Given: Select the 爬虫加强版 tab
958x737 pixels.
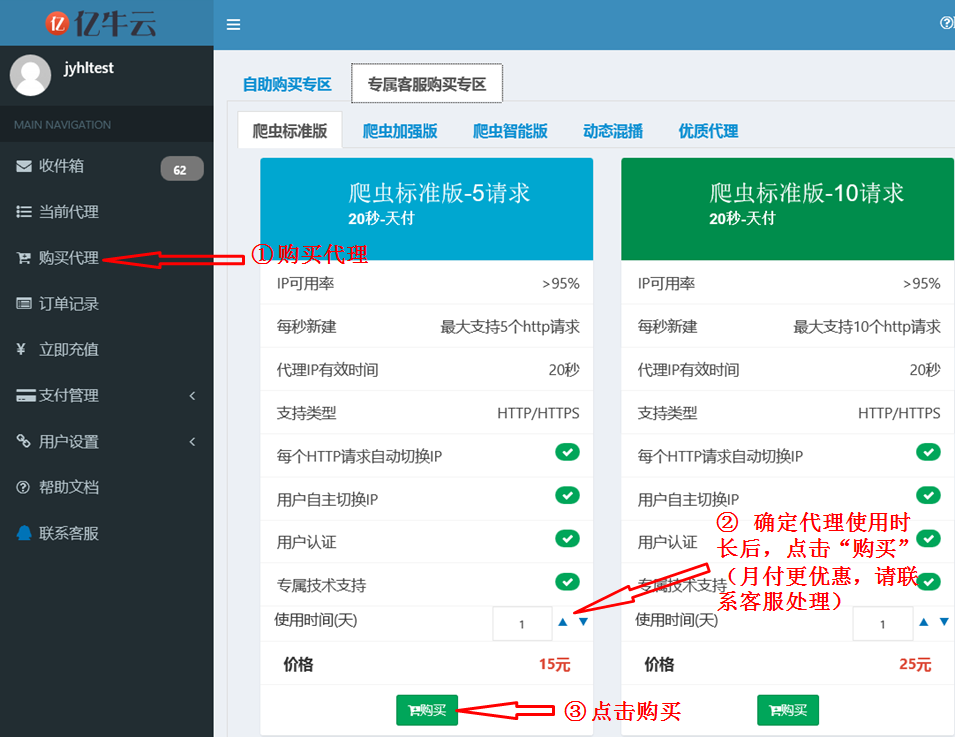Looking at the screenshot, I should (400, 131).
